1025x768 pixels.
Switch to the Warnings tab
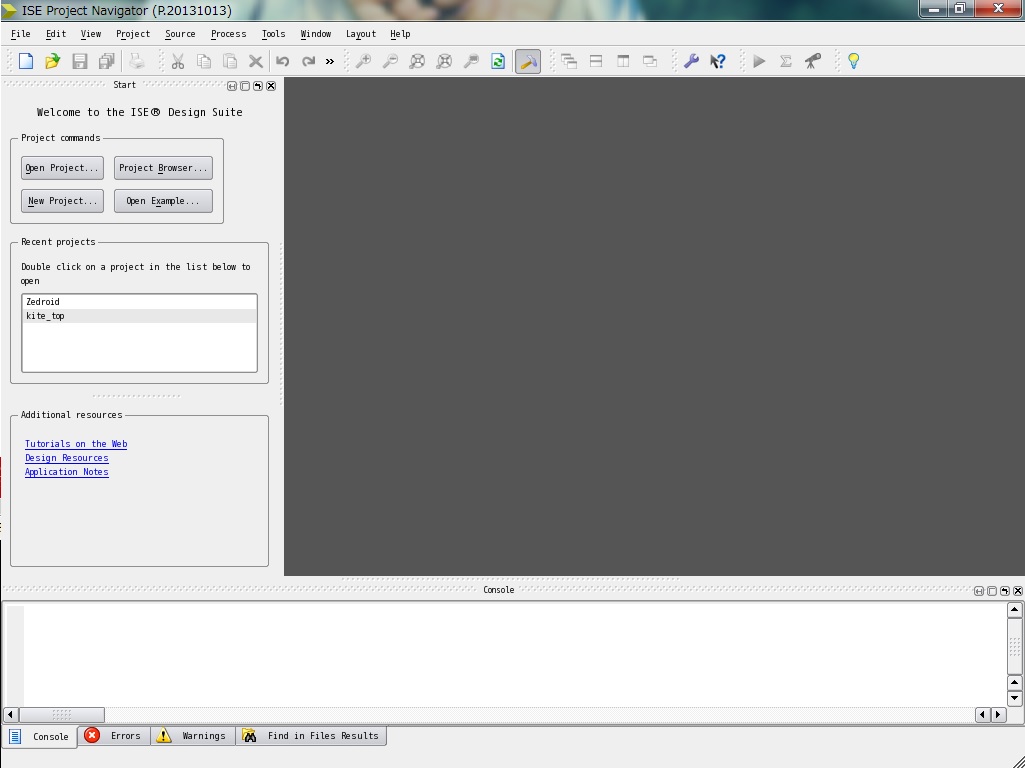pyautogui.click(x=193, y=736)
